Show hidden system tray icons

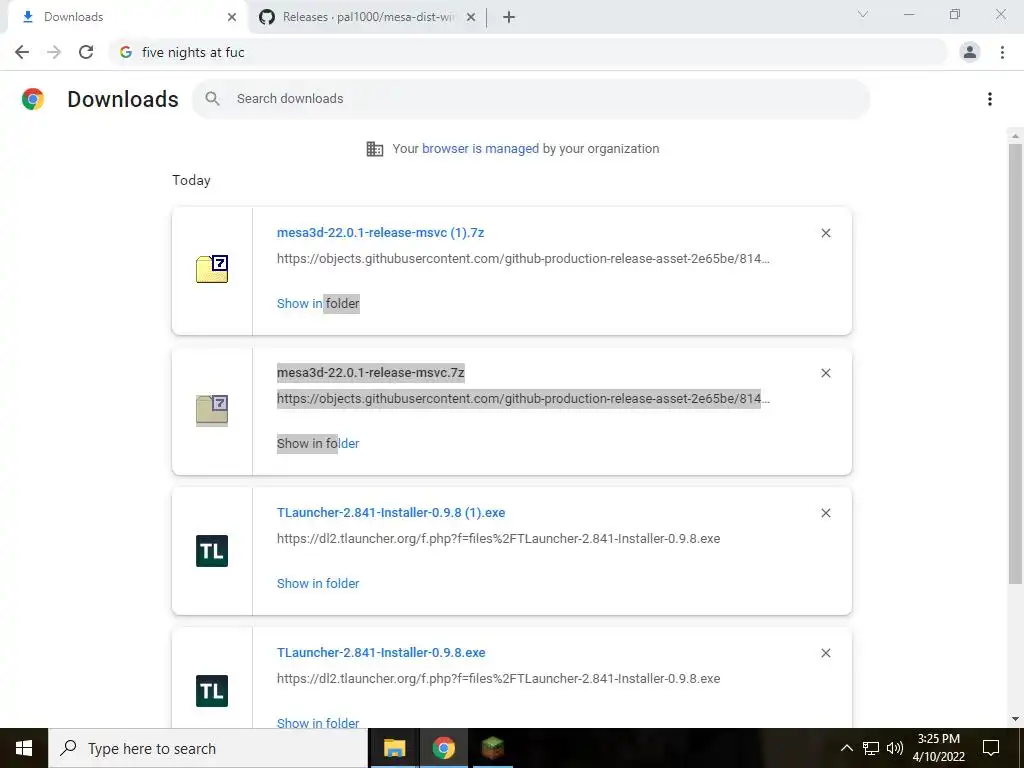coord(846,748)
